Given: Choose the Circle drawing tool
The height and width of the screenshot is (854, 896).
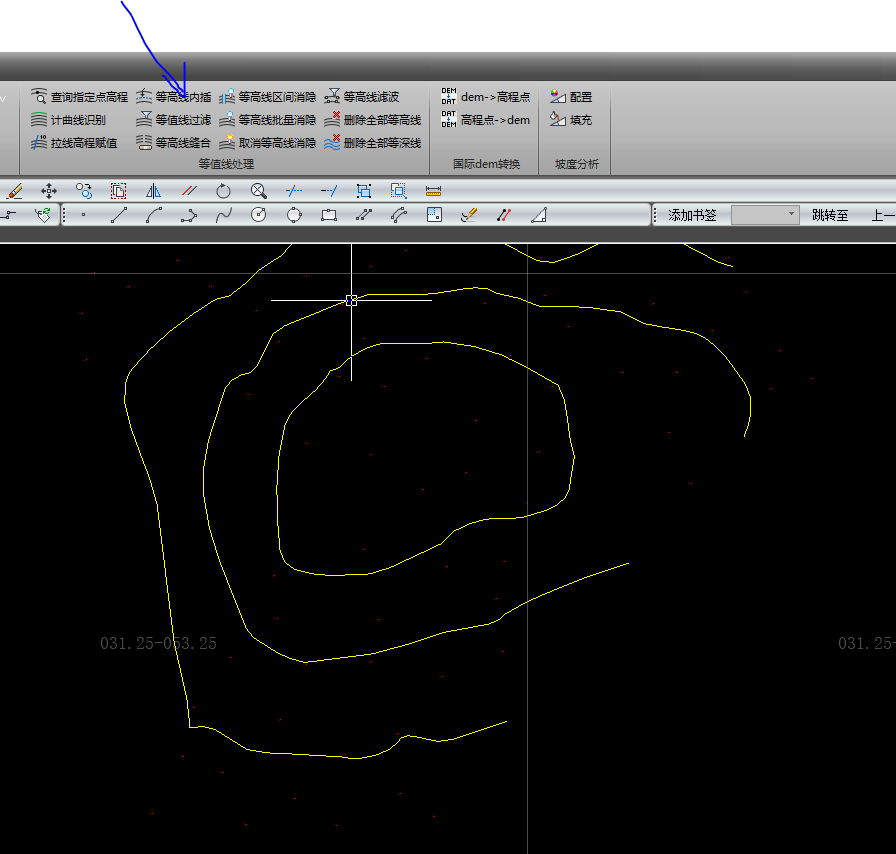Looking at the screenshot, I should tap(258, 214).
